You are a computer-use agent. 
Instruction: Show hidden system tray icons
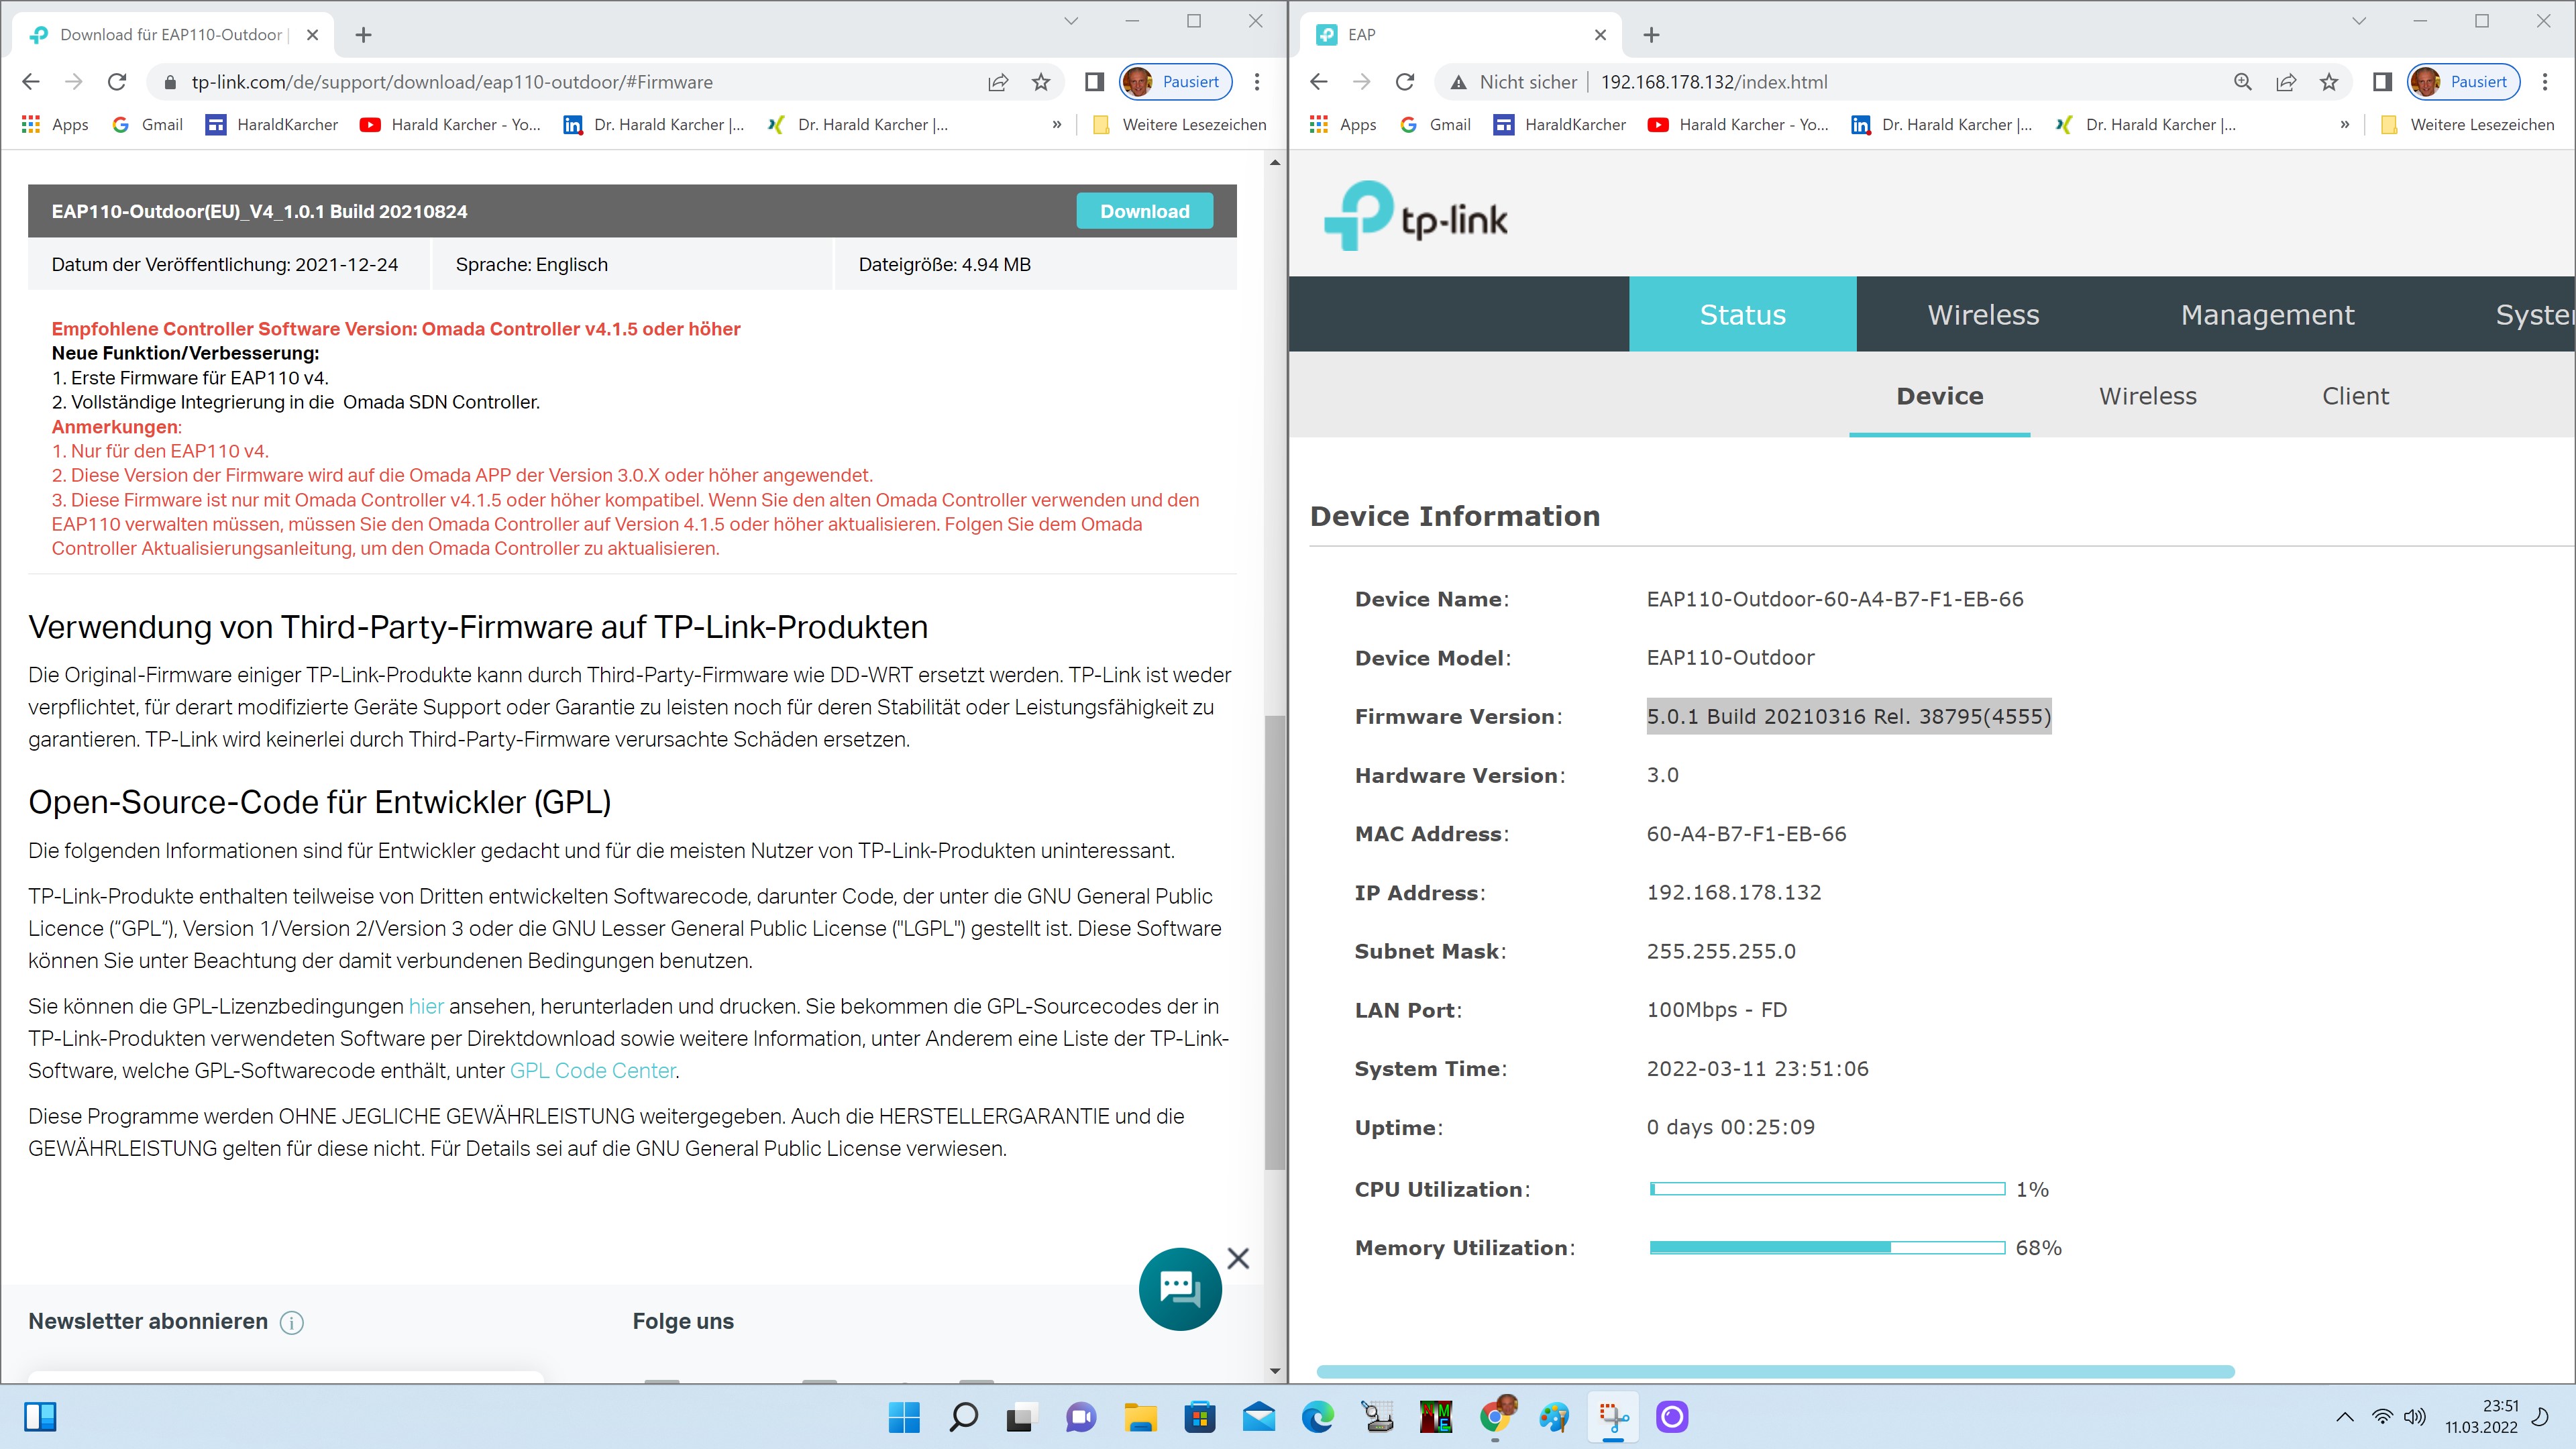click(2344, 1417)
